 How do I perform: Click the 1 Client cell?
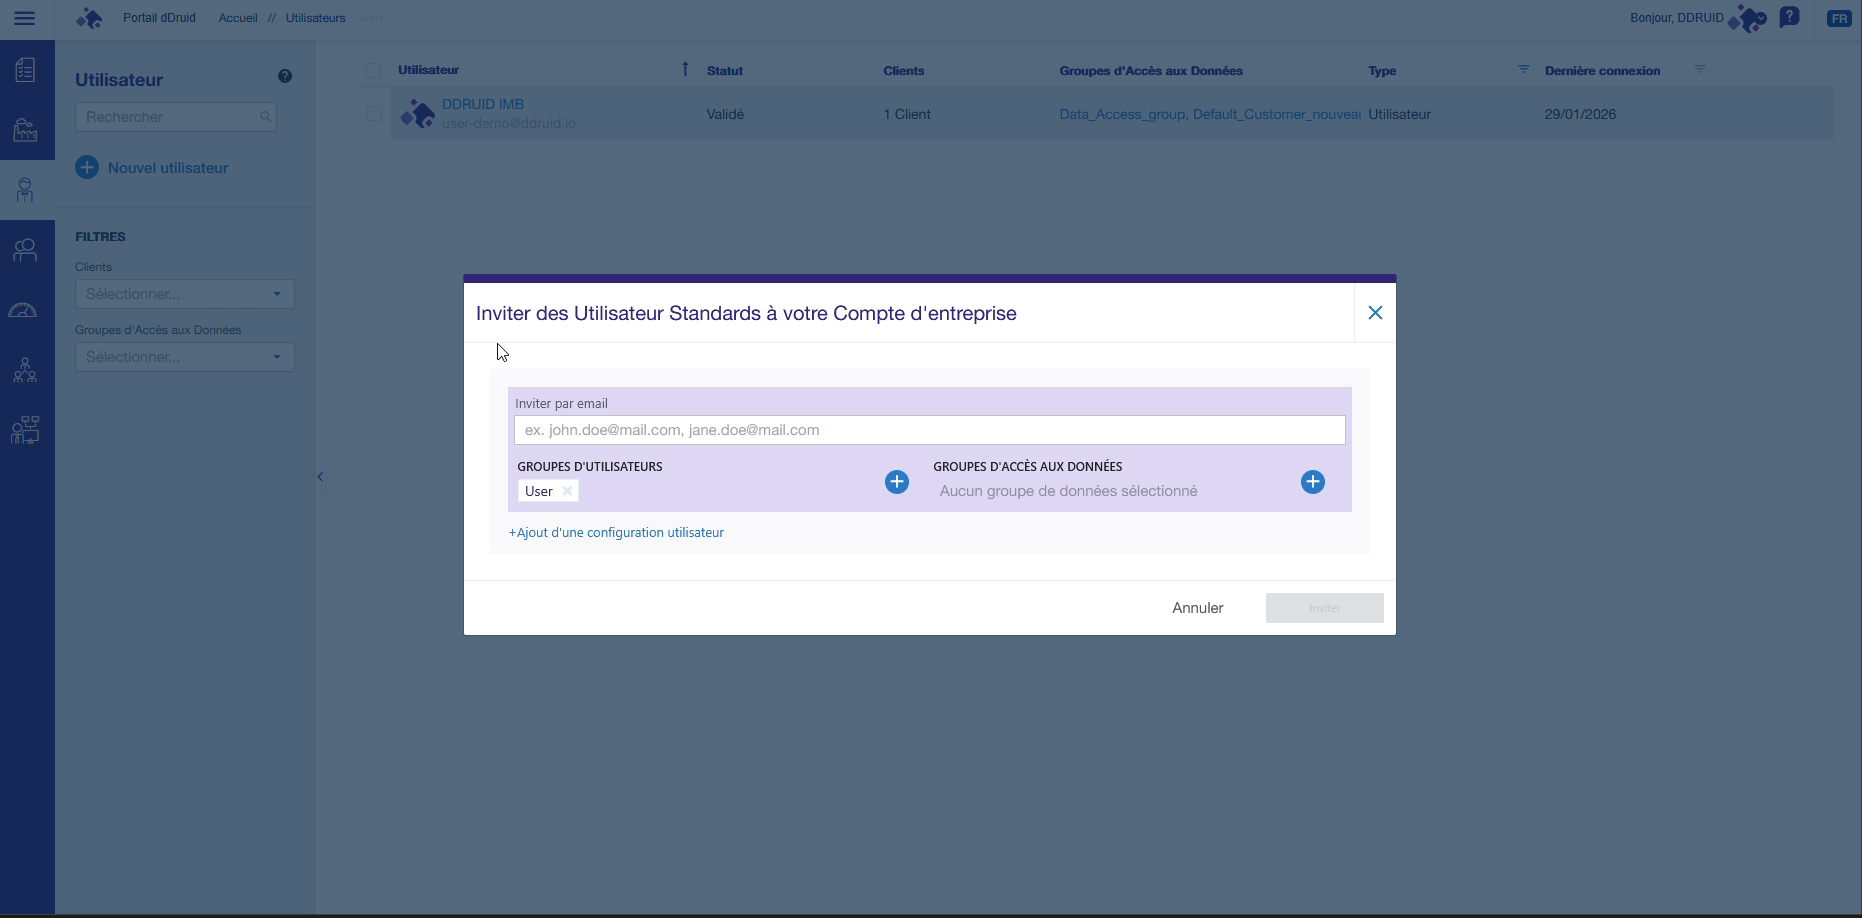coord(907,114)
